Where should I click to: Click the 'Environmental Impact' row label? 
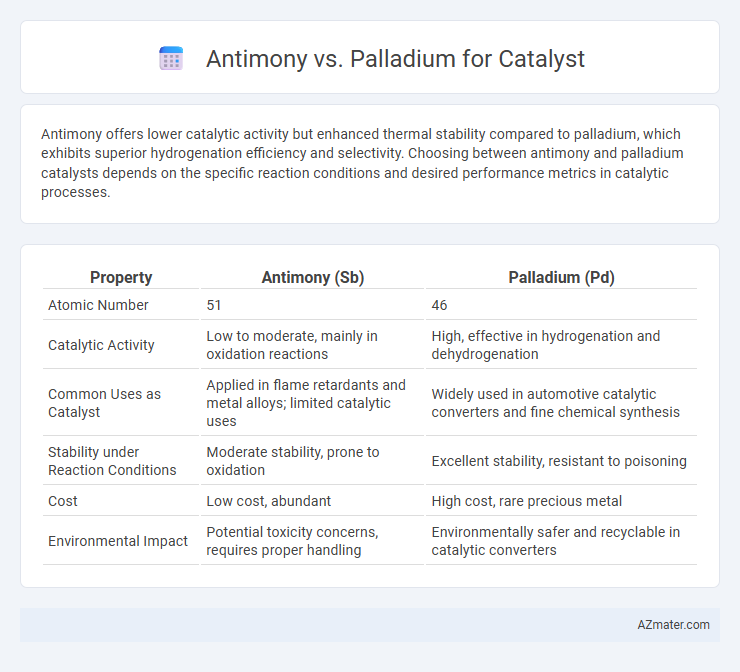tap(118, 541)
